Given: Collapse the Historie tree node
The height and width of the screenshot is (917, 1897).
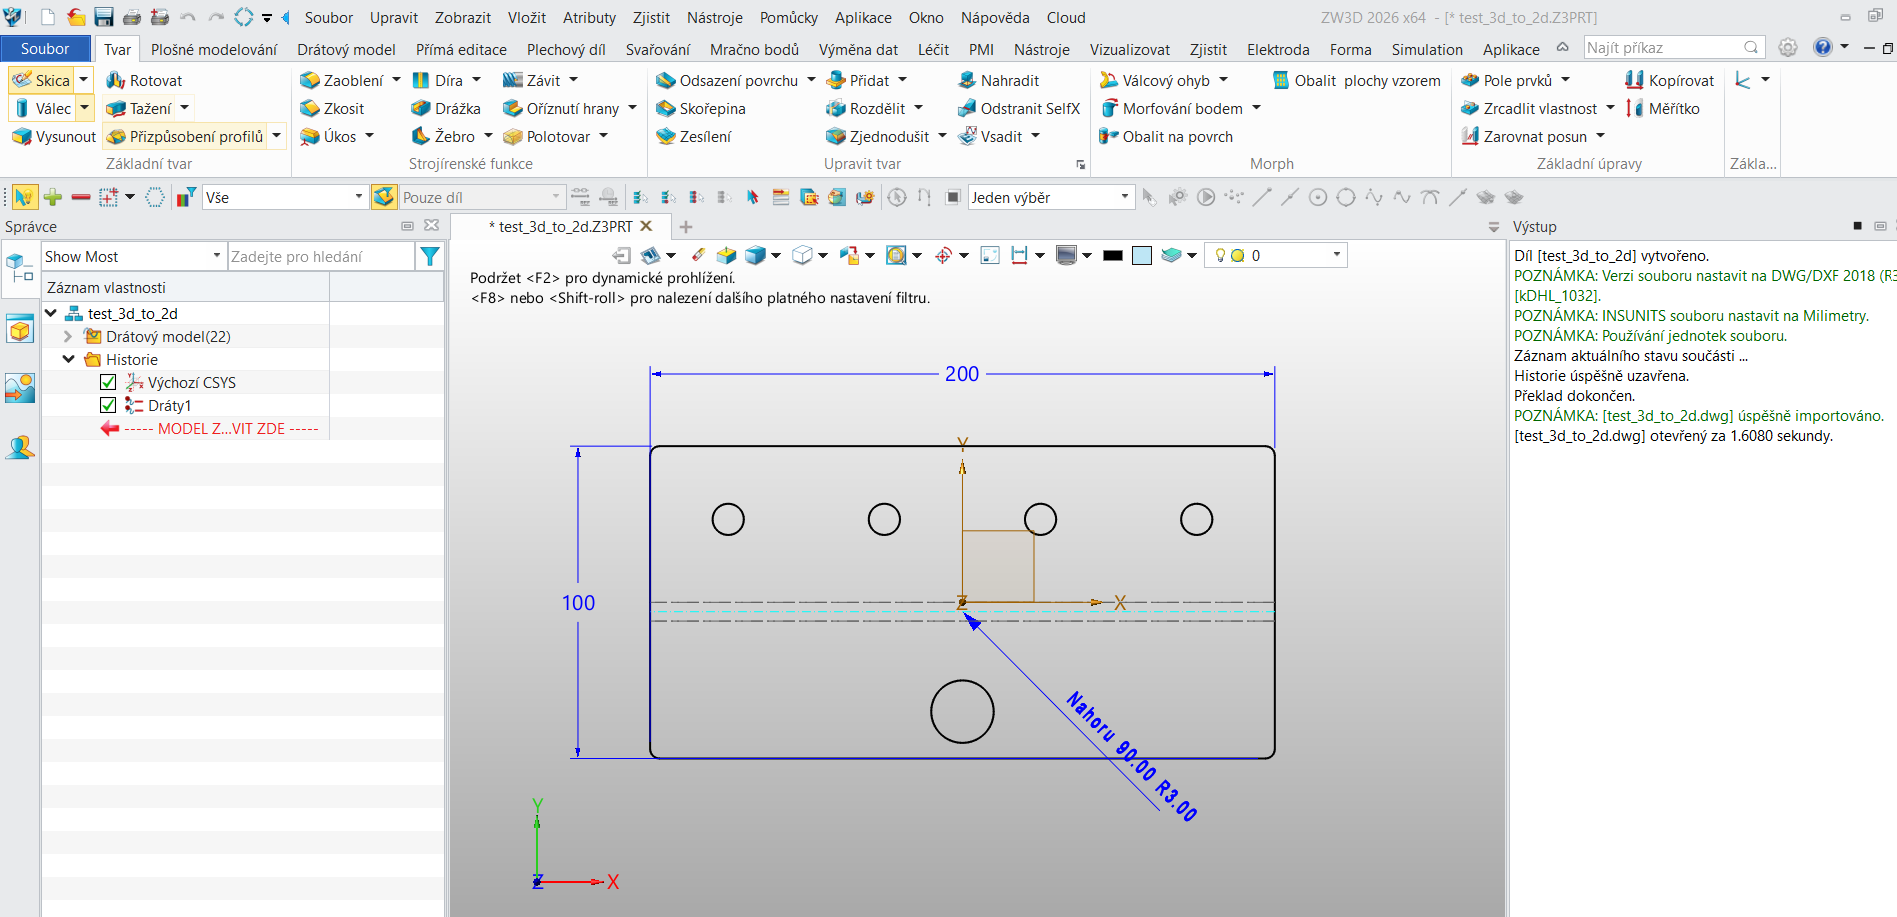Looking at the screenshot, I should pyautogui.click(x=68, y=359).
